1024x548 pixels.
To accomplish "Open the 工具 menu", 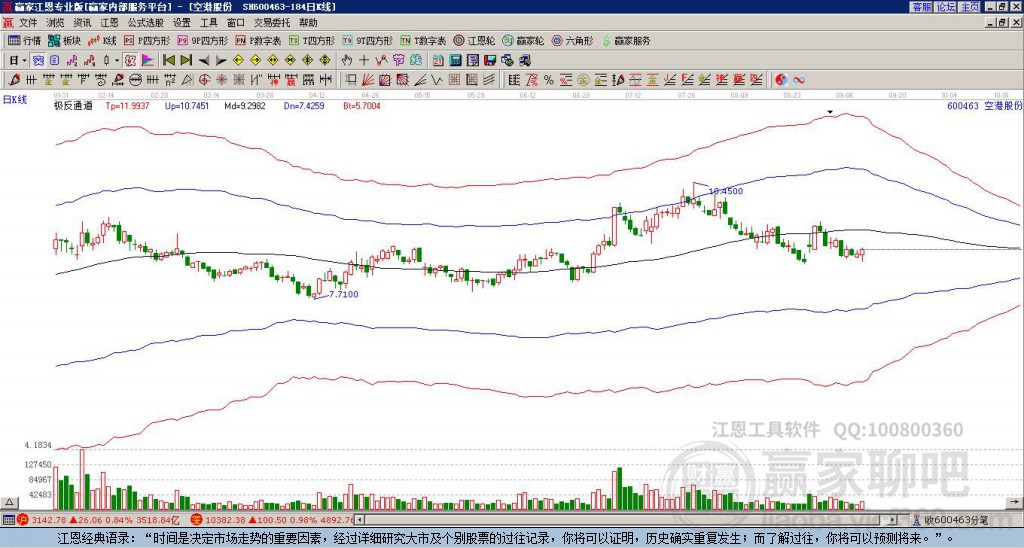I will (208, 23).
